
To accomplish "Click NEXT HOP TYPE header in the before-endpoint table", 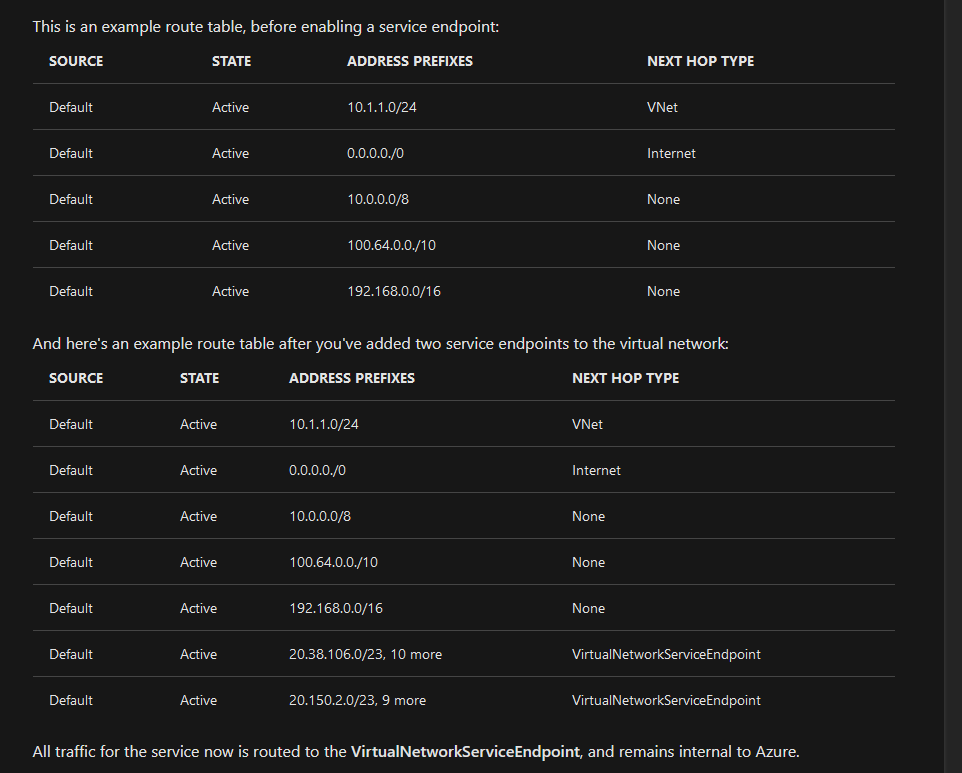I will click(700, 61).
